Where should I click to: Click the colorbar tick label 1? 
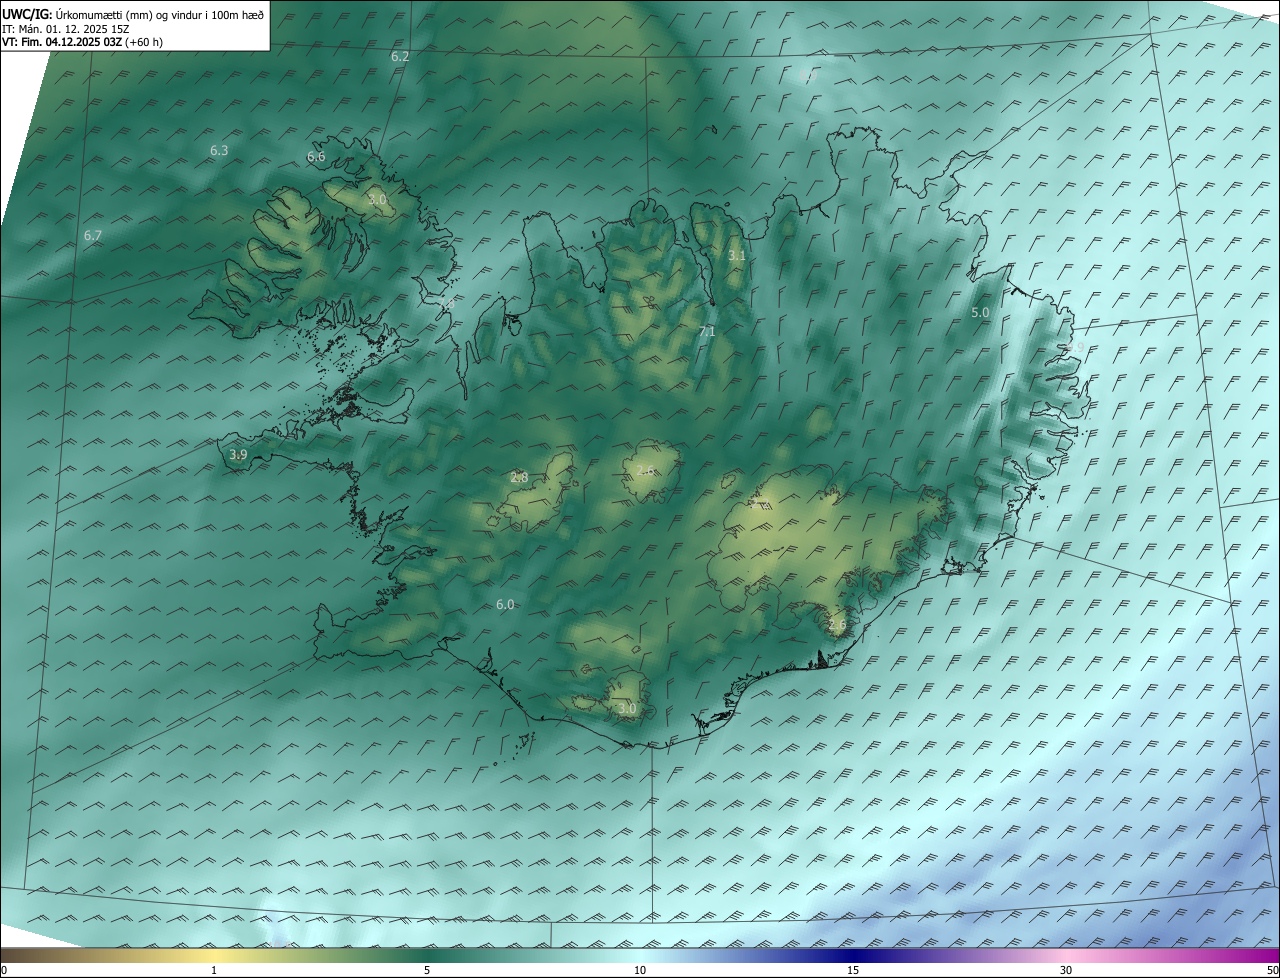[x=214, y=971]
